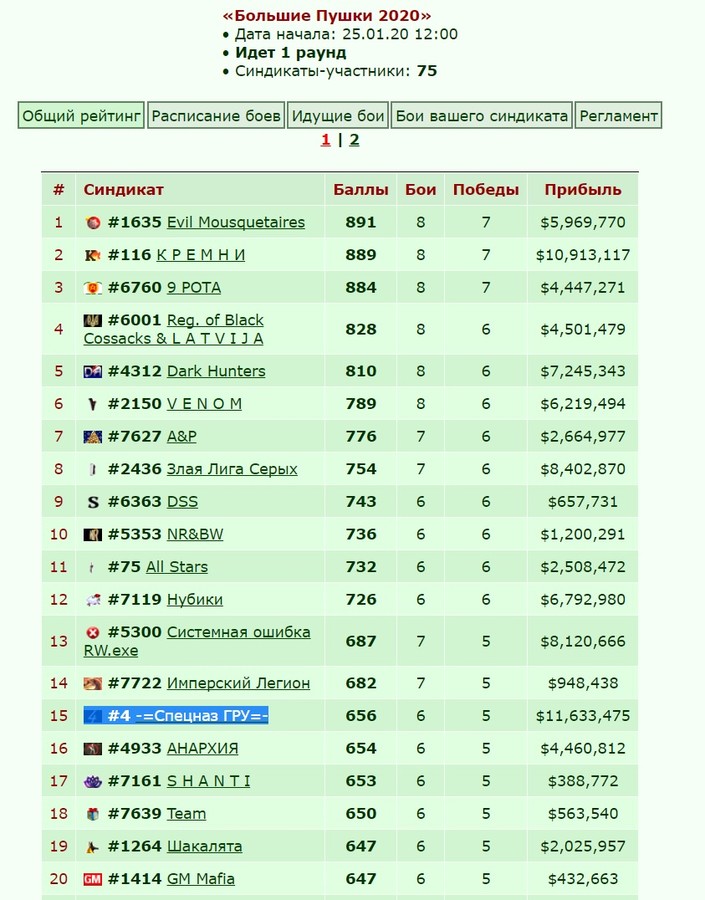Open the Evil Mousquetaires syndicate link
Image resolution: width=705 pixels, height=900 pixels.
(235, 222)
